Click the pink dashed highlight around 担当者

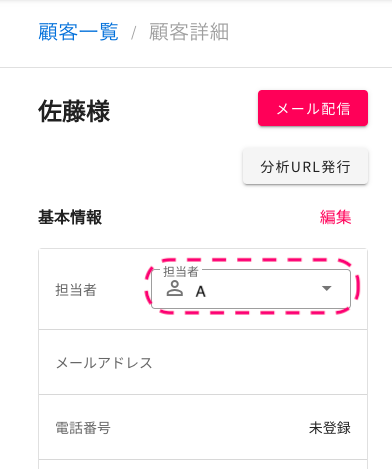pos(252,286)
